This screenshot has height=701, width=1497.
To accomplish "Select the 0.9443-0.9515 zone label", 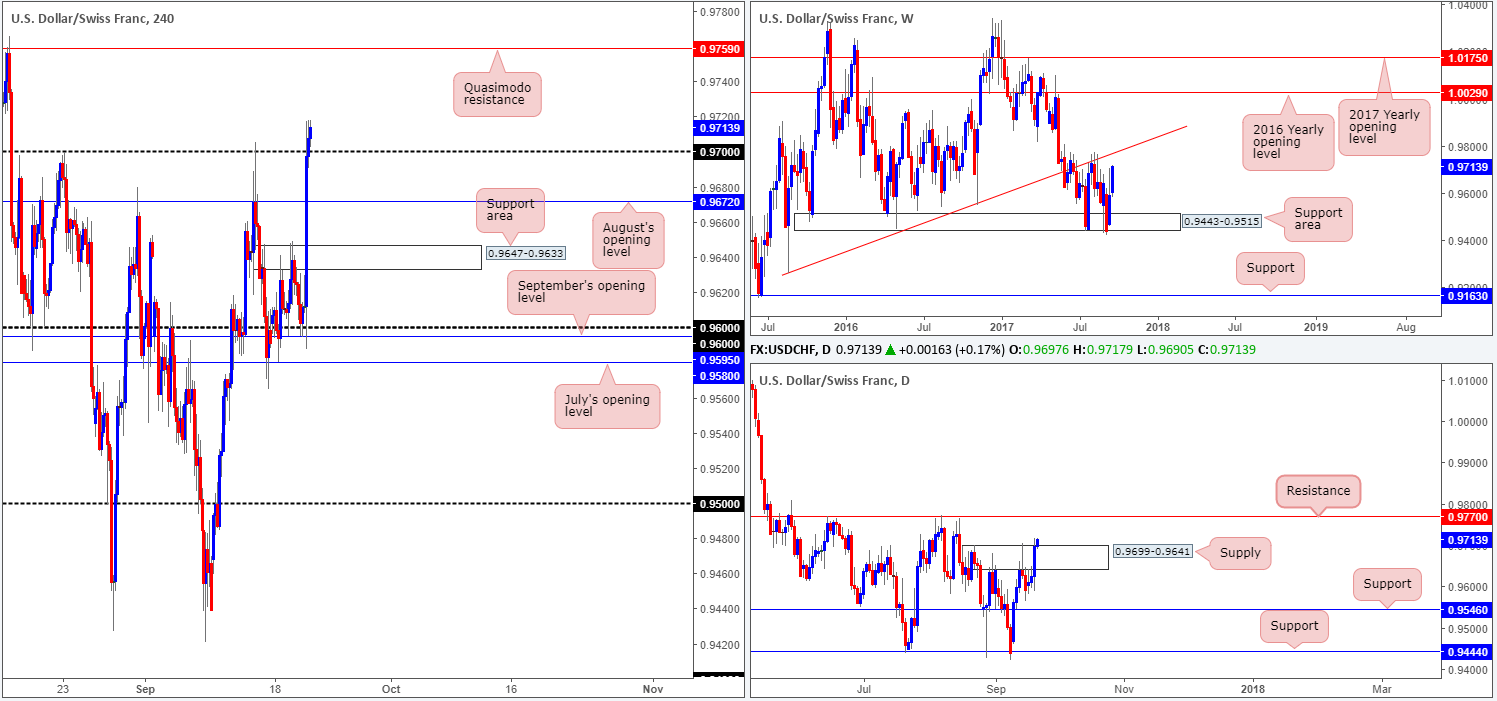I will [1221, 221].
